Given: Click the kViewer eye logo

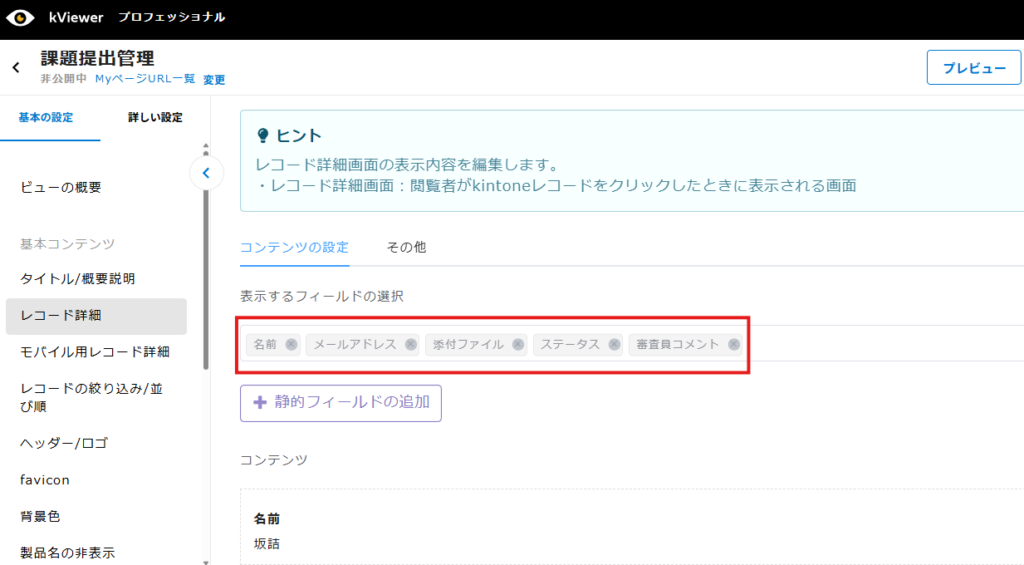Looking at the screenshot, I should coord(20,18).
